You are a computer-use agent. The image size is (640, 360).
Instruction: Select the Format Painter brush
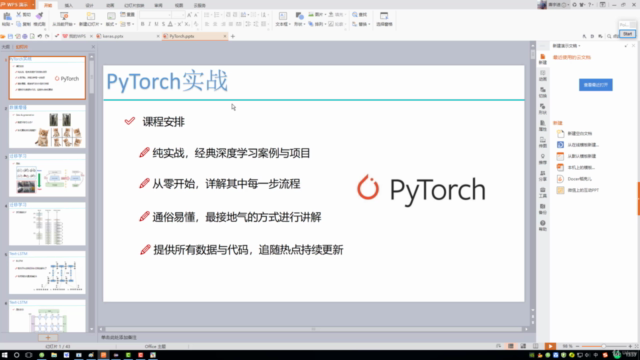pos(39,16)
